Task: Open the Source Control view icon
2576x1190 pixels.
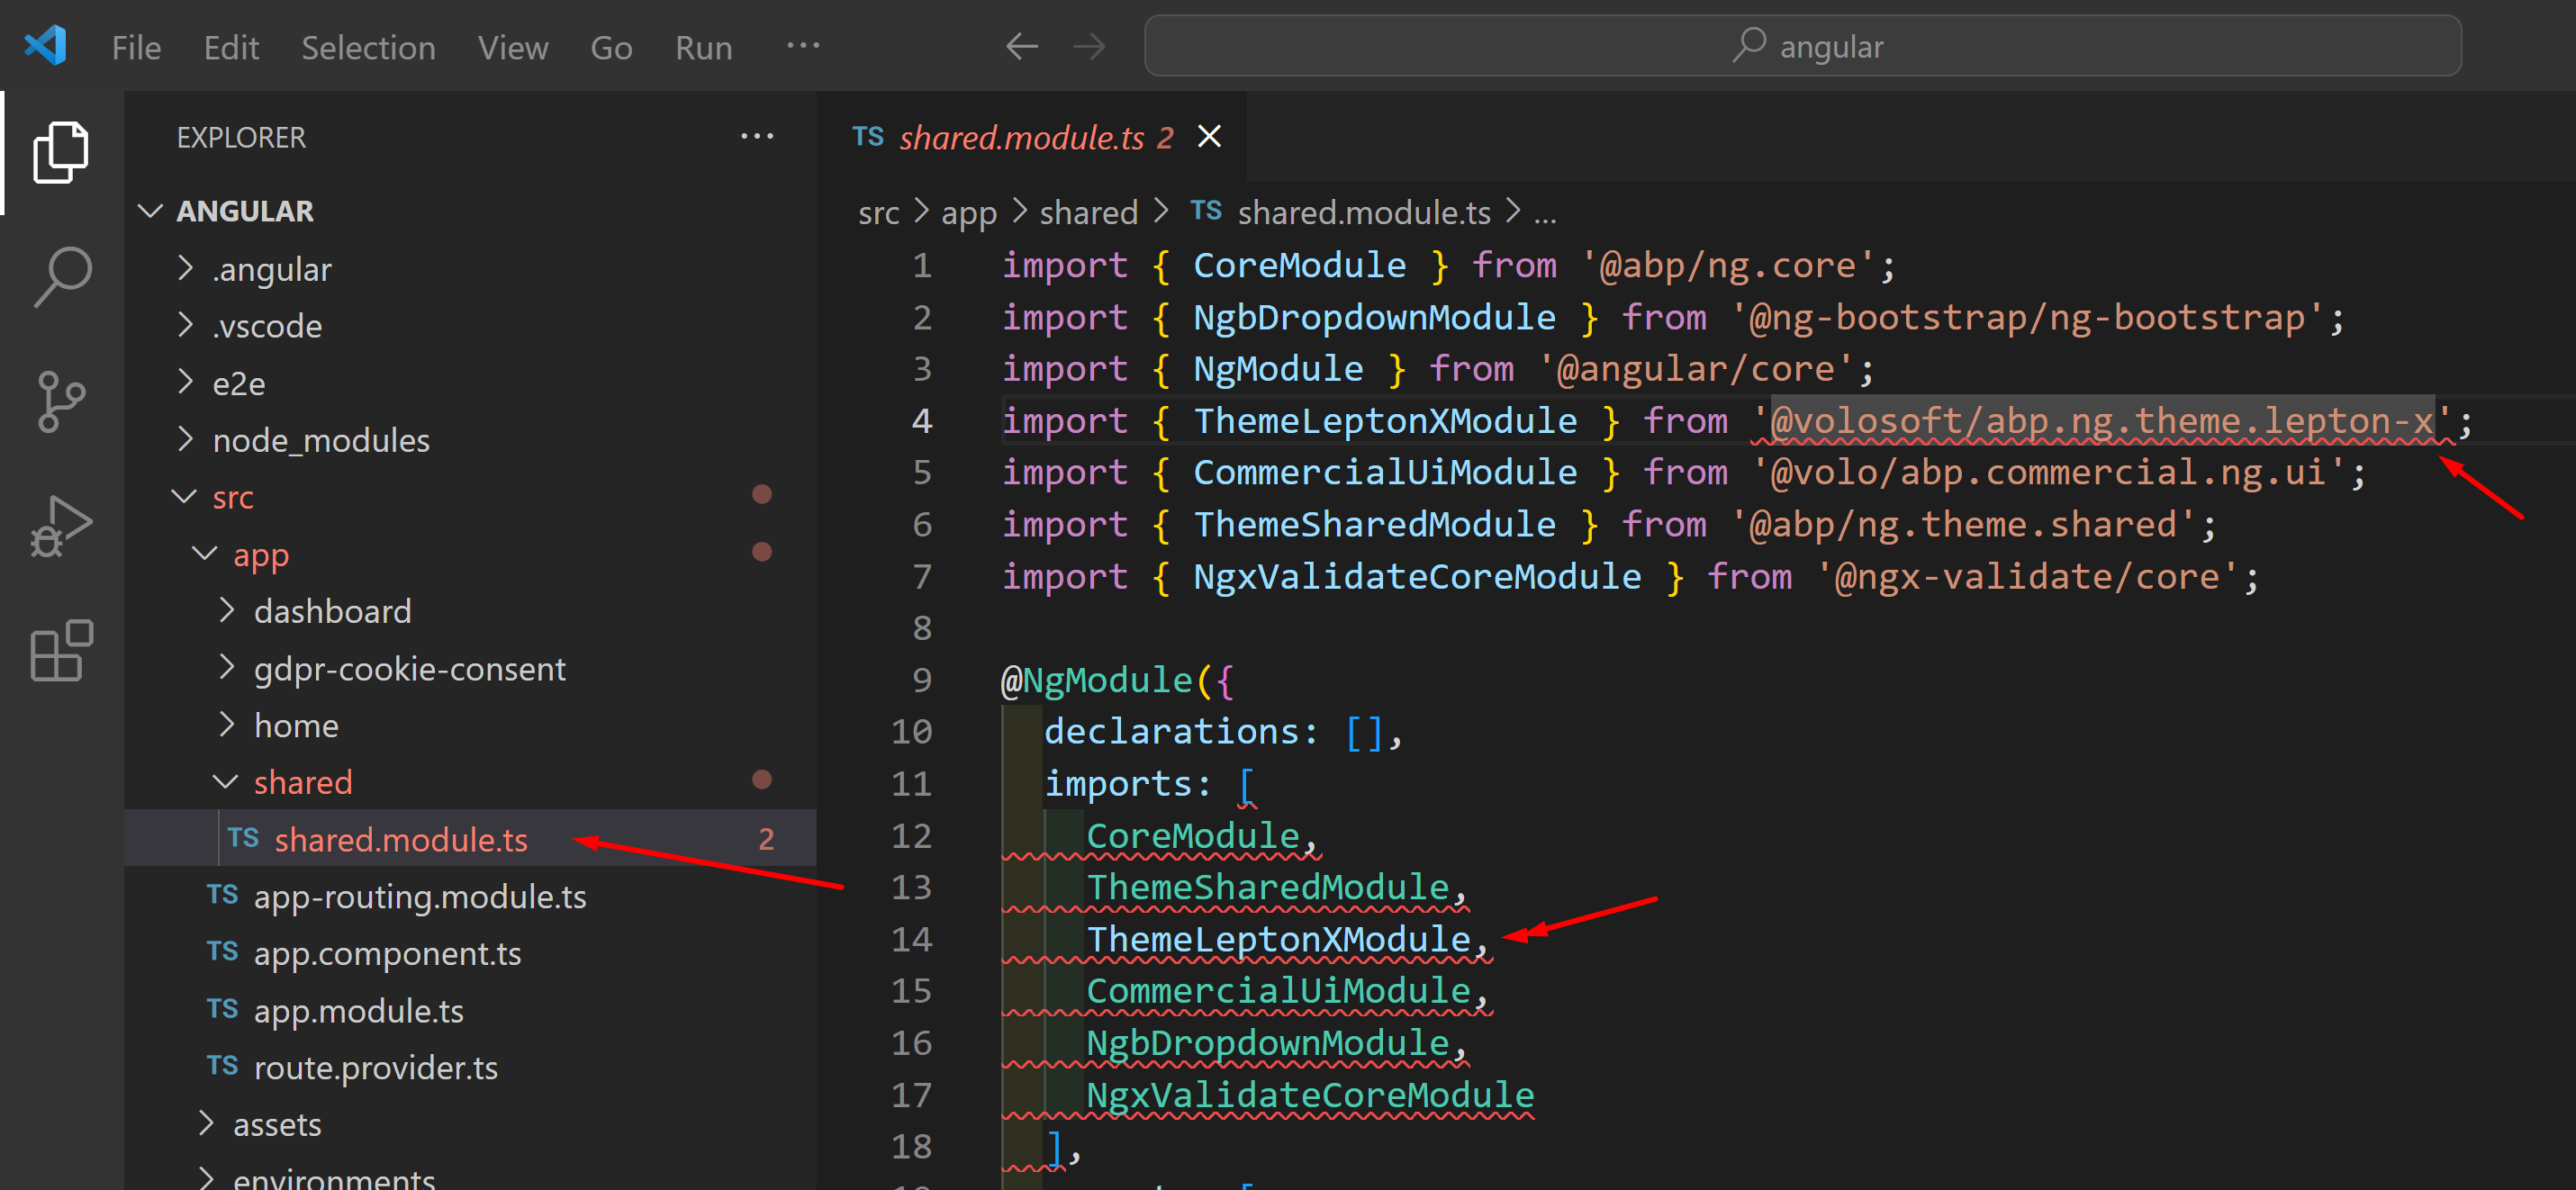Action: coord(60,401)
